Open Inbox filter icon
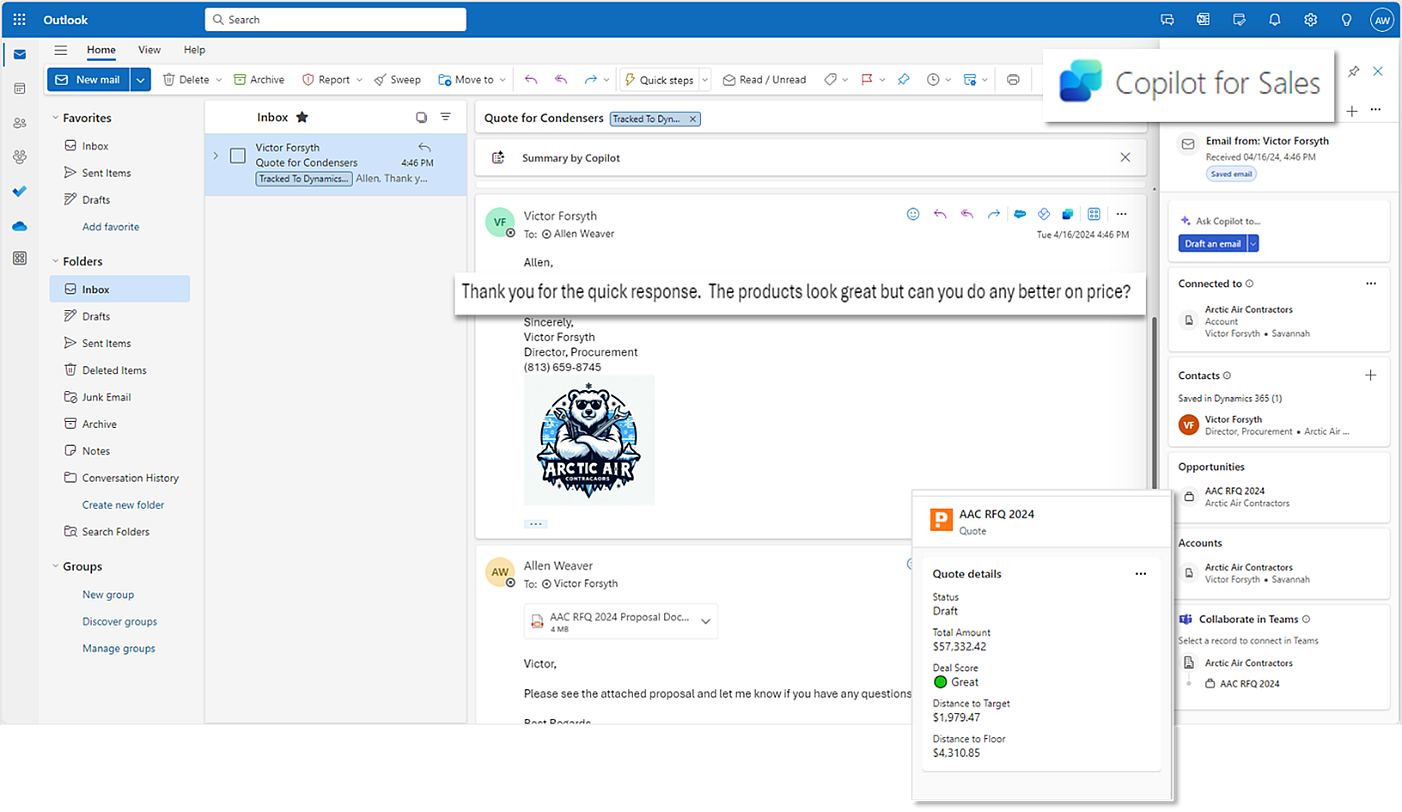This screenshot has width=1402, height=812. pyautogui.click(x=446, y=117)
